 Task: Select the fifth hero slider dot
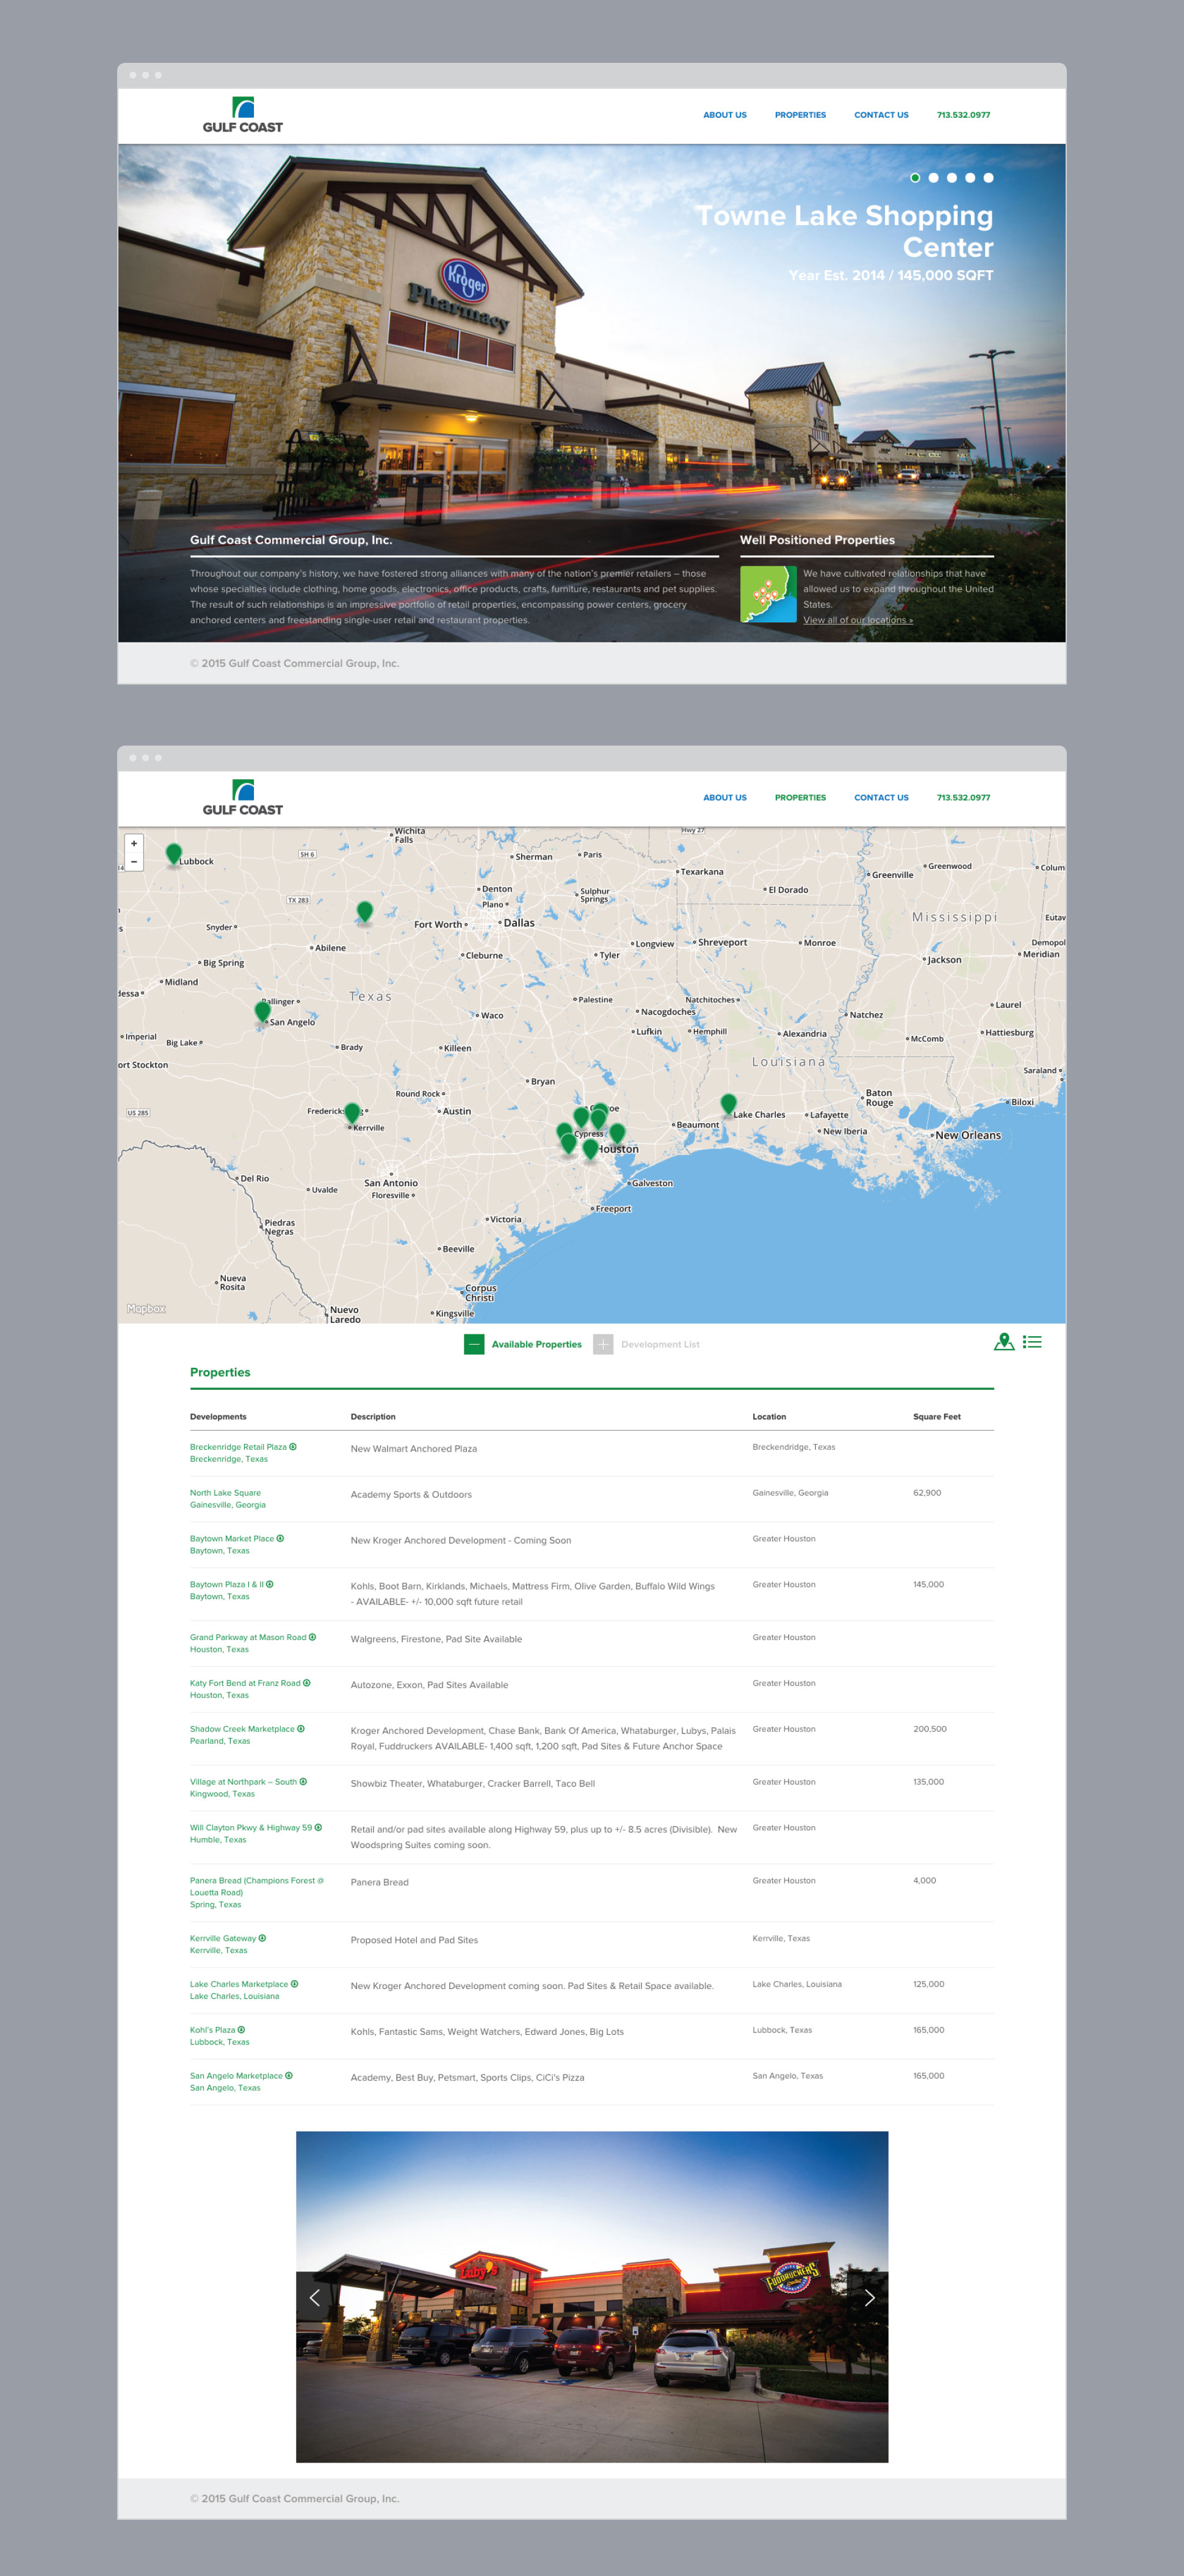(988, 178)
